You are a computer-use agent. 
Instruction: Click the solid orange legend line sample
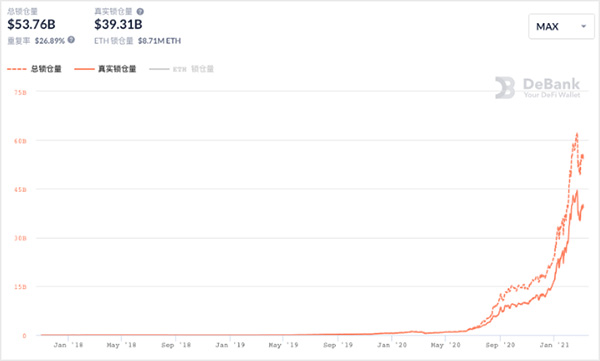(84, 69)
